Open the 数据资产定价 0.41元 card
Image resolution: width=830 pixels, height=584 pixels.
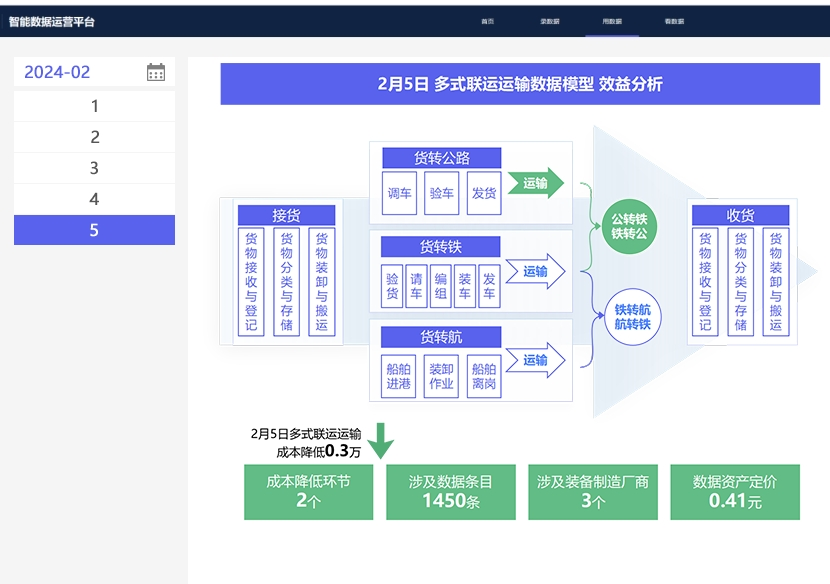pos(735,491)
